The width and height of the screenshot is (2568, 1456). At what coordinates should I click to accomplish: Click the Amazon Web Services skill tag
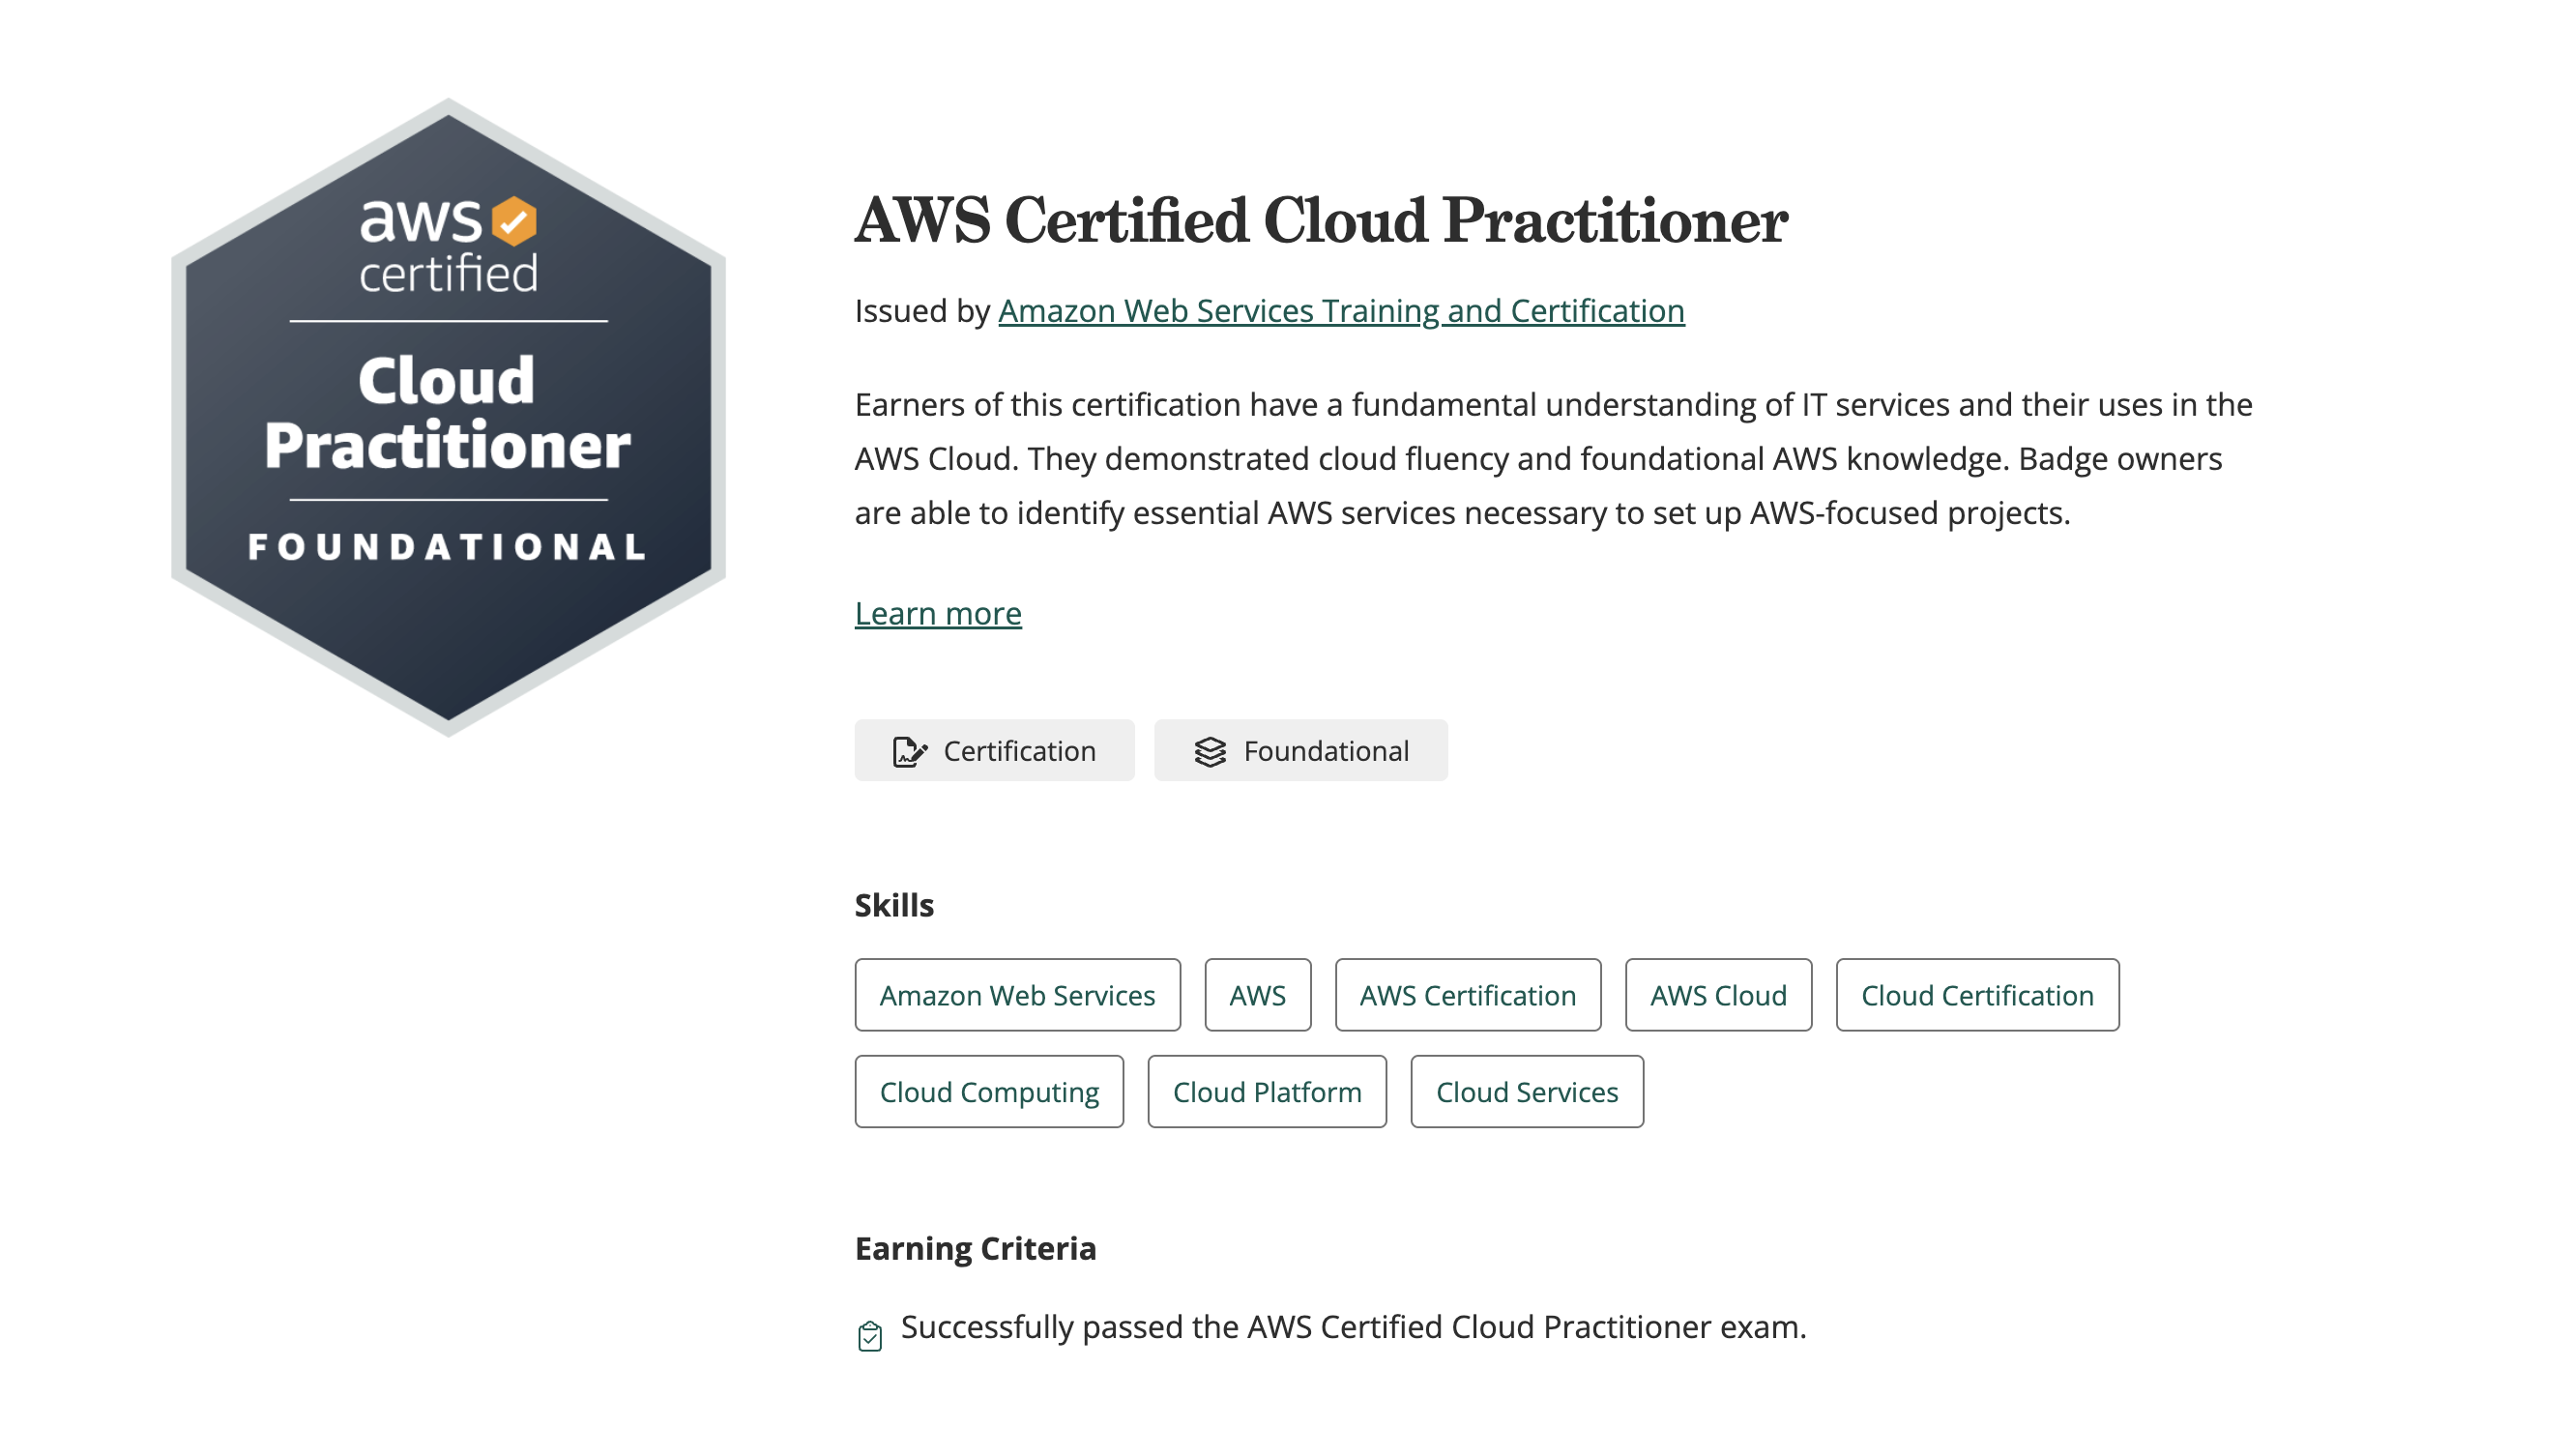(x=1017, y=994)
